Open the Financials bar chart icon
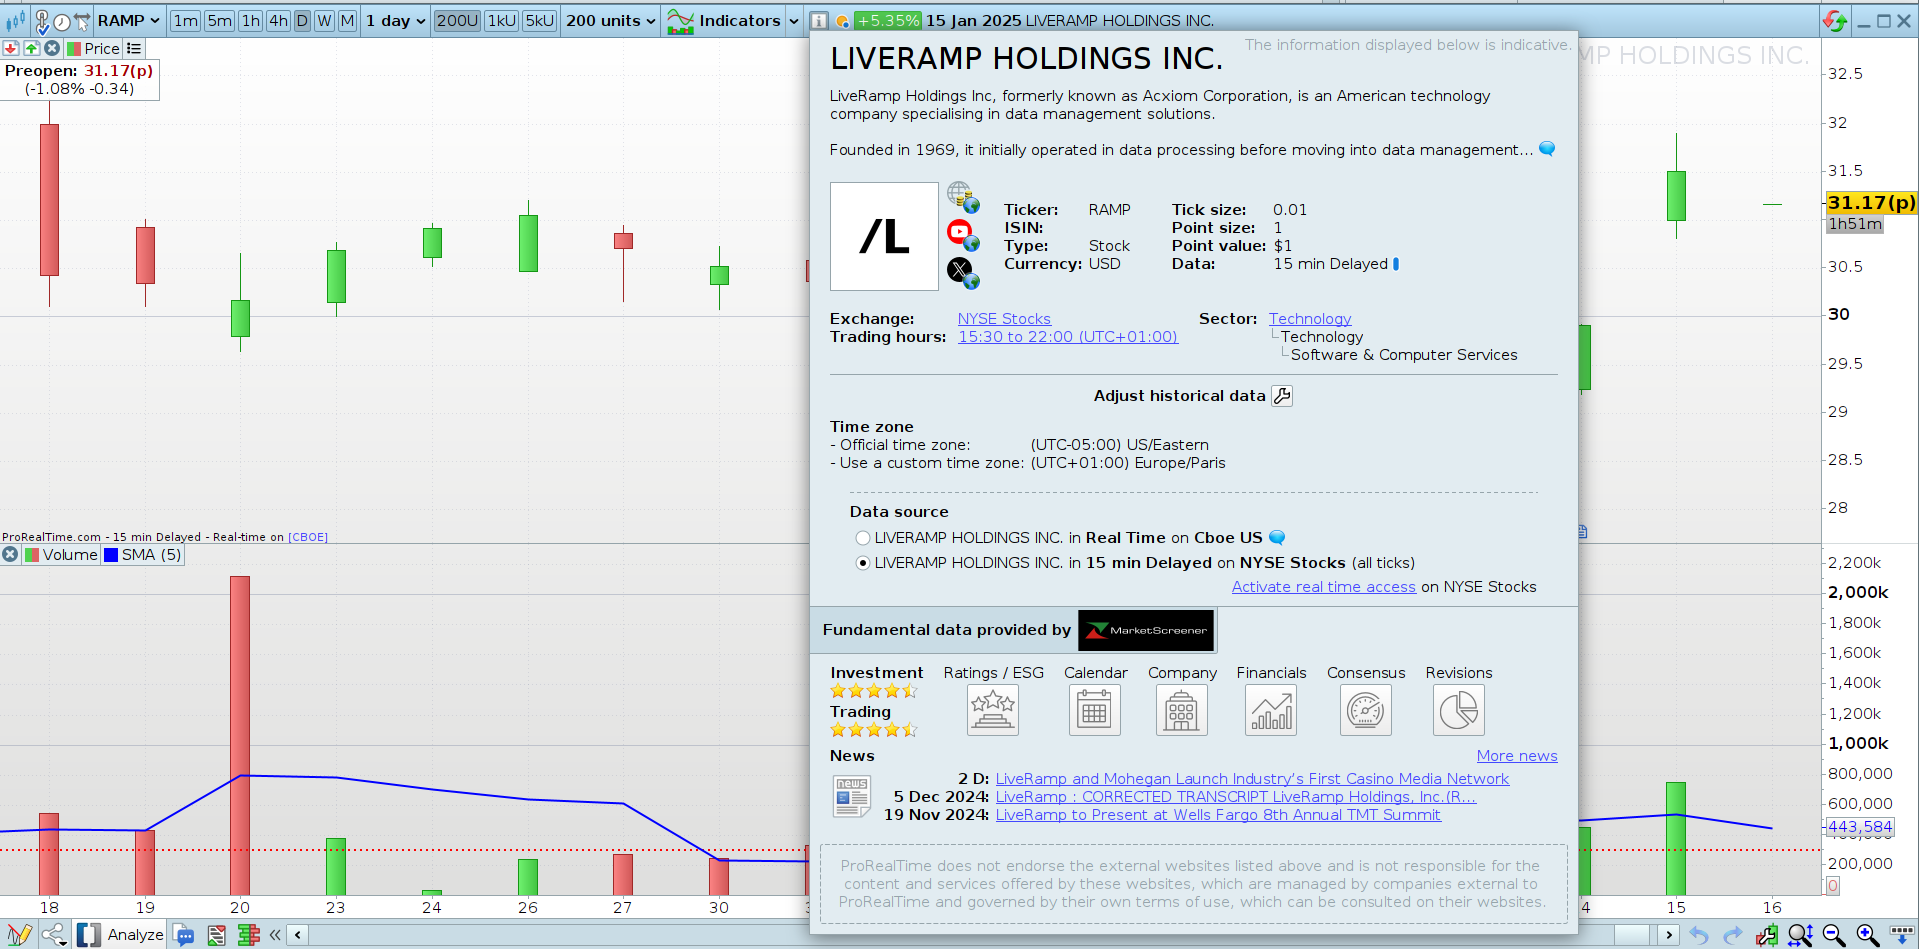 (x=1271, y=710)
